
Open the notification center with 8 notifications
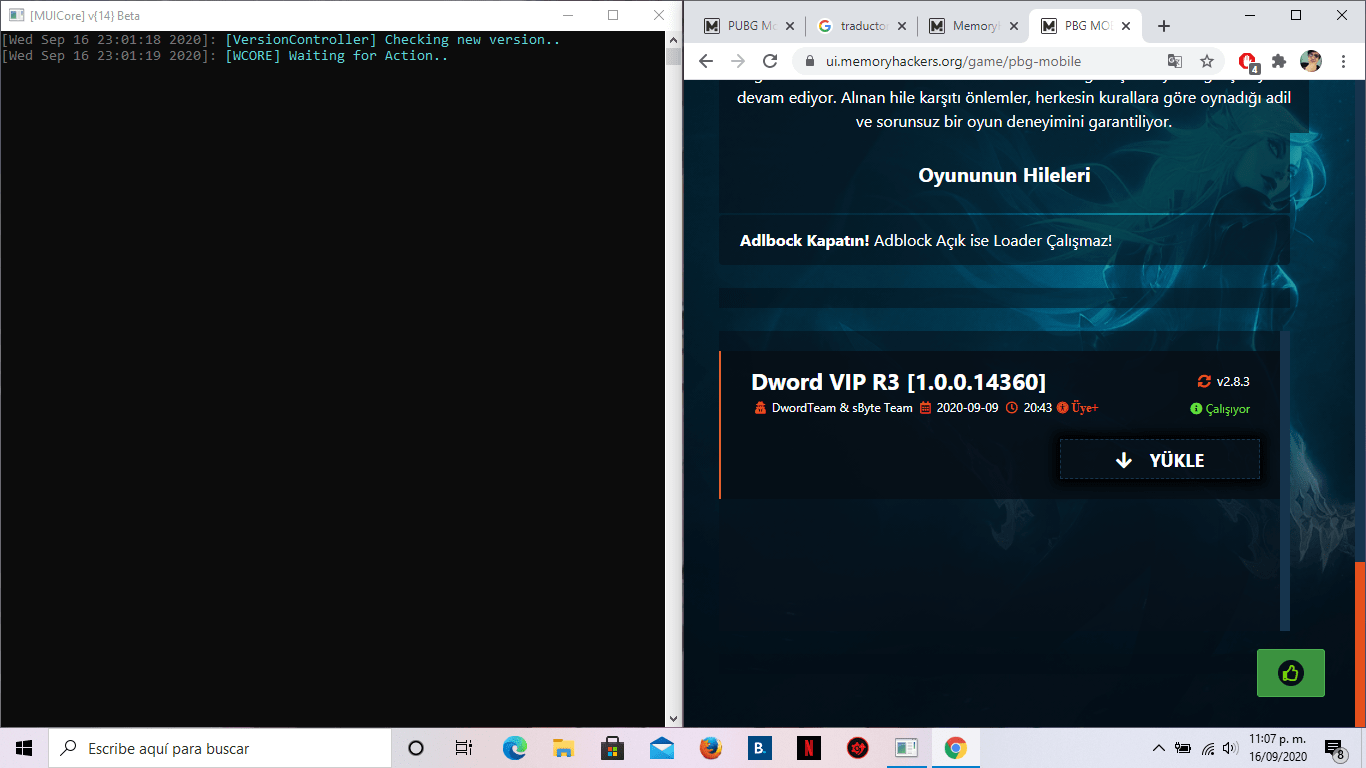click(1334, 748)
